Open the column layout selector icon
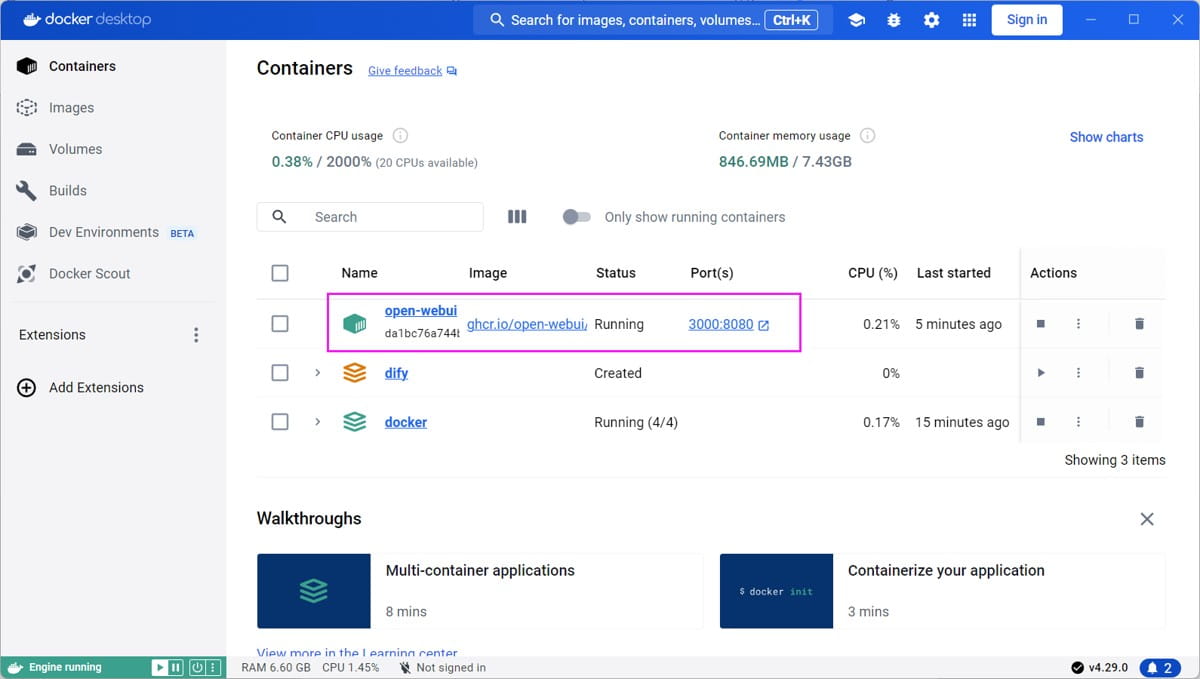Viewport: 1200px width, 679px height. tap(517, 217)
